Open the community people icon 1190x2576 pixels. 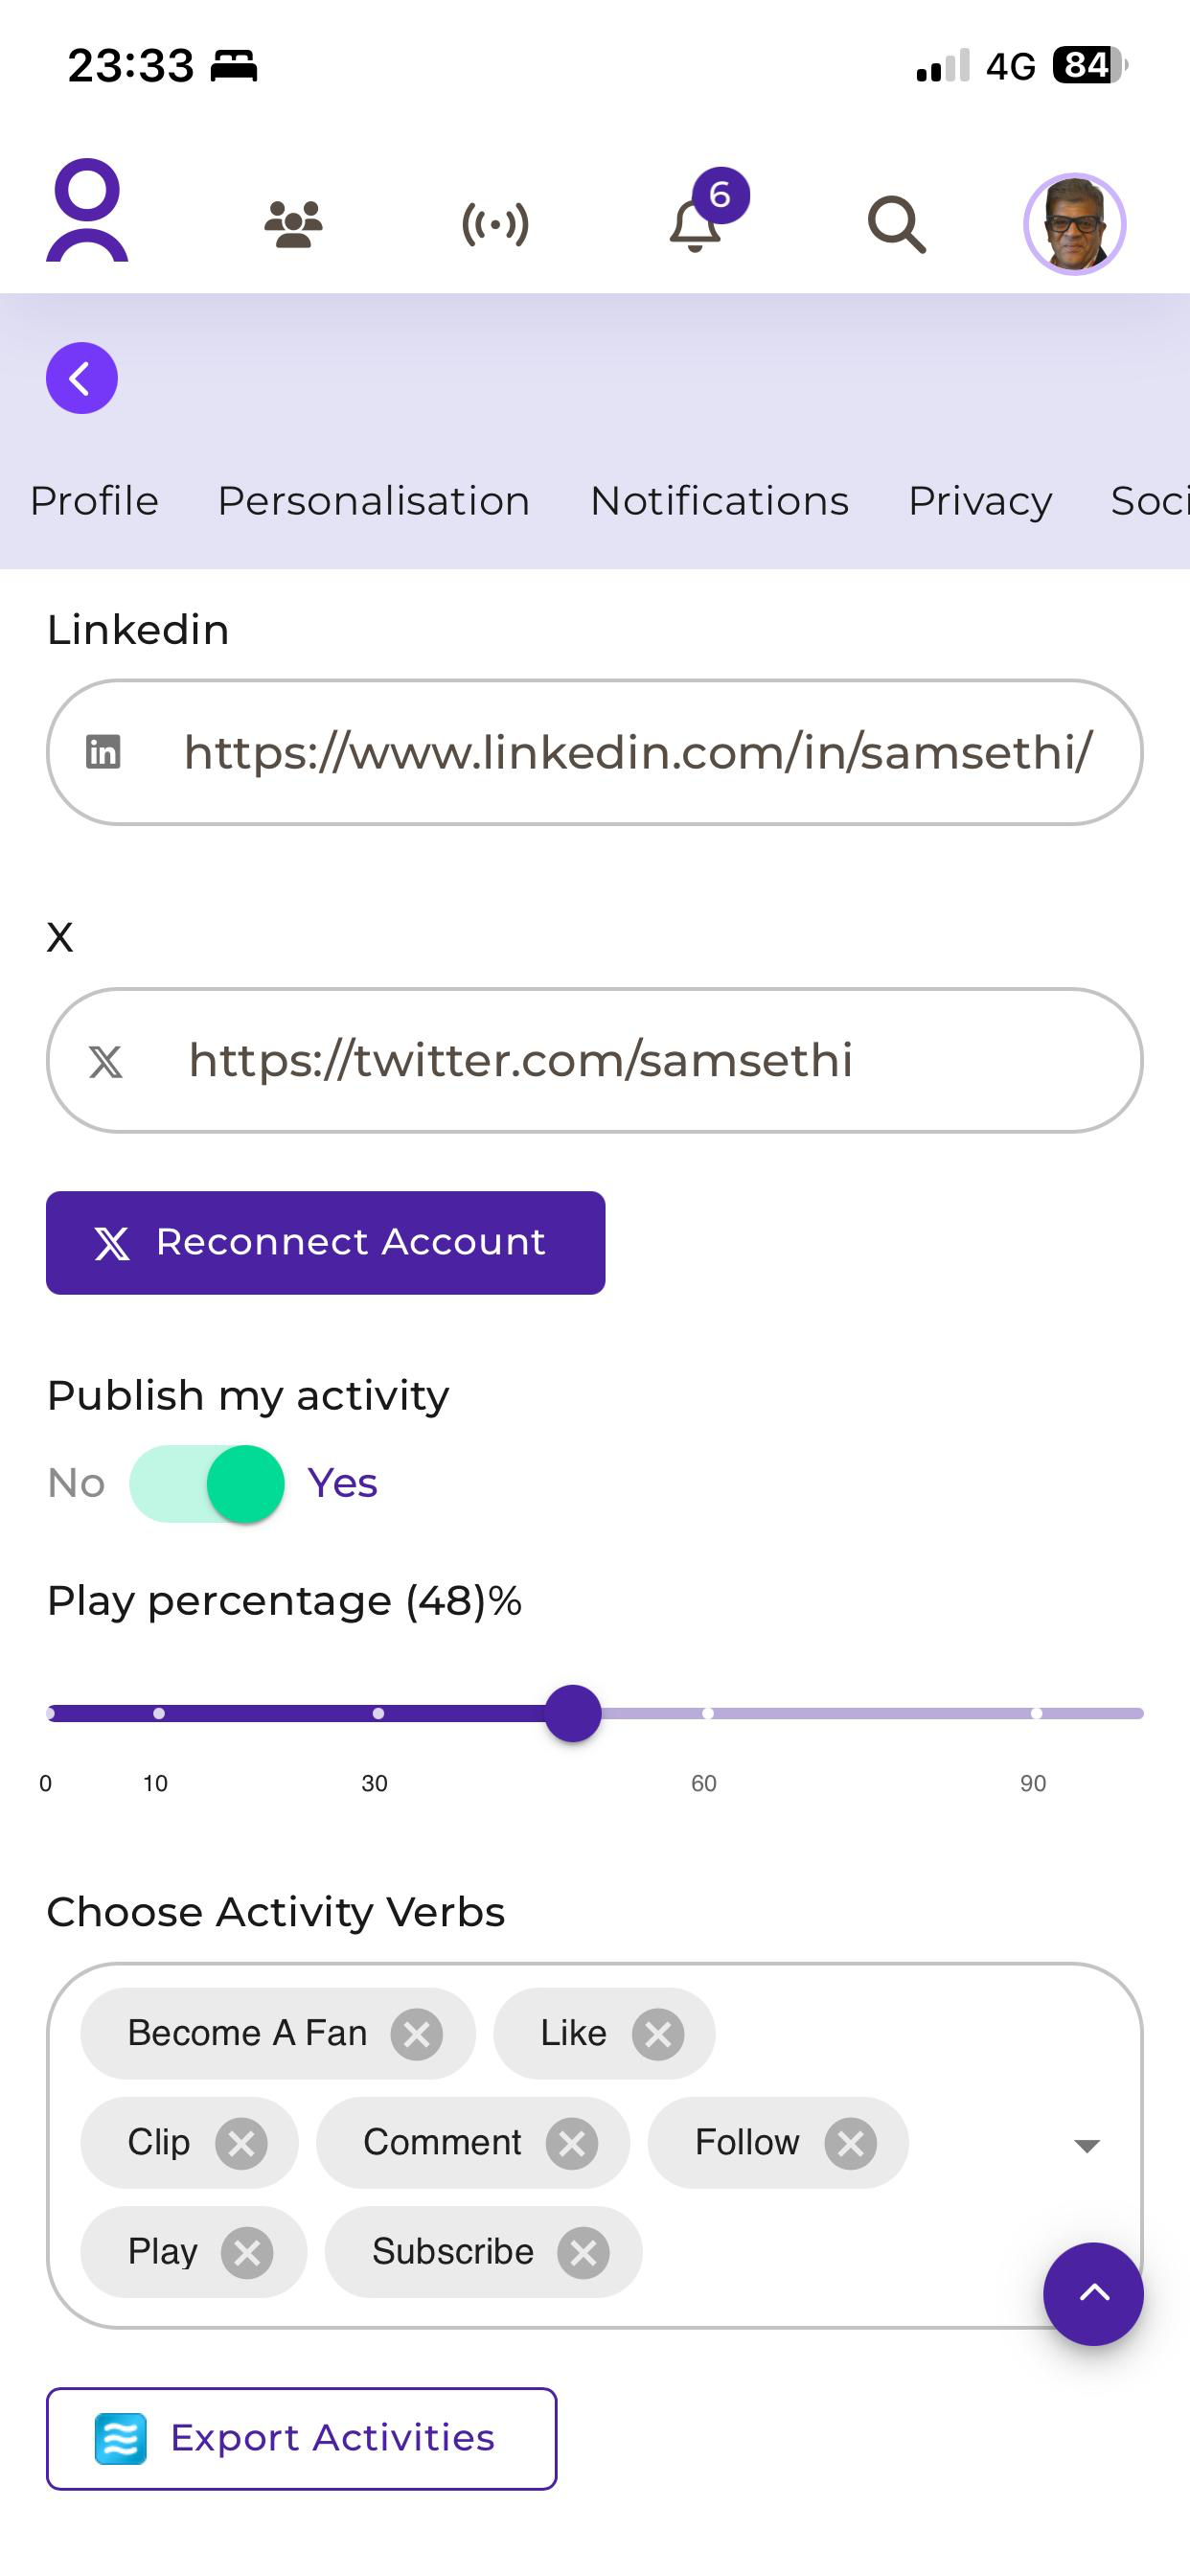coord(293,224)
